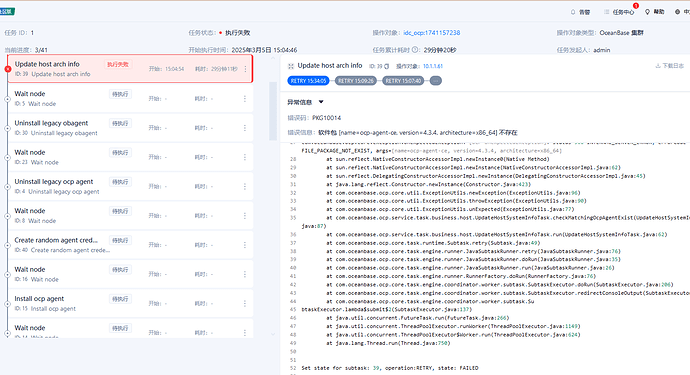Open the Task Center list icon
Screen dimensions: 690x375
(607, 12)
